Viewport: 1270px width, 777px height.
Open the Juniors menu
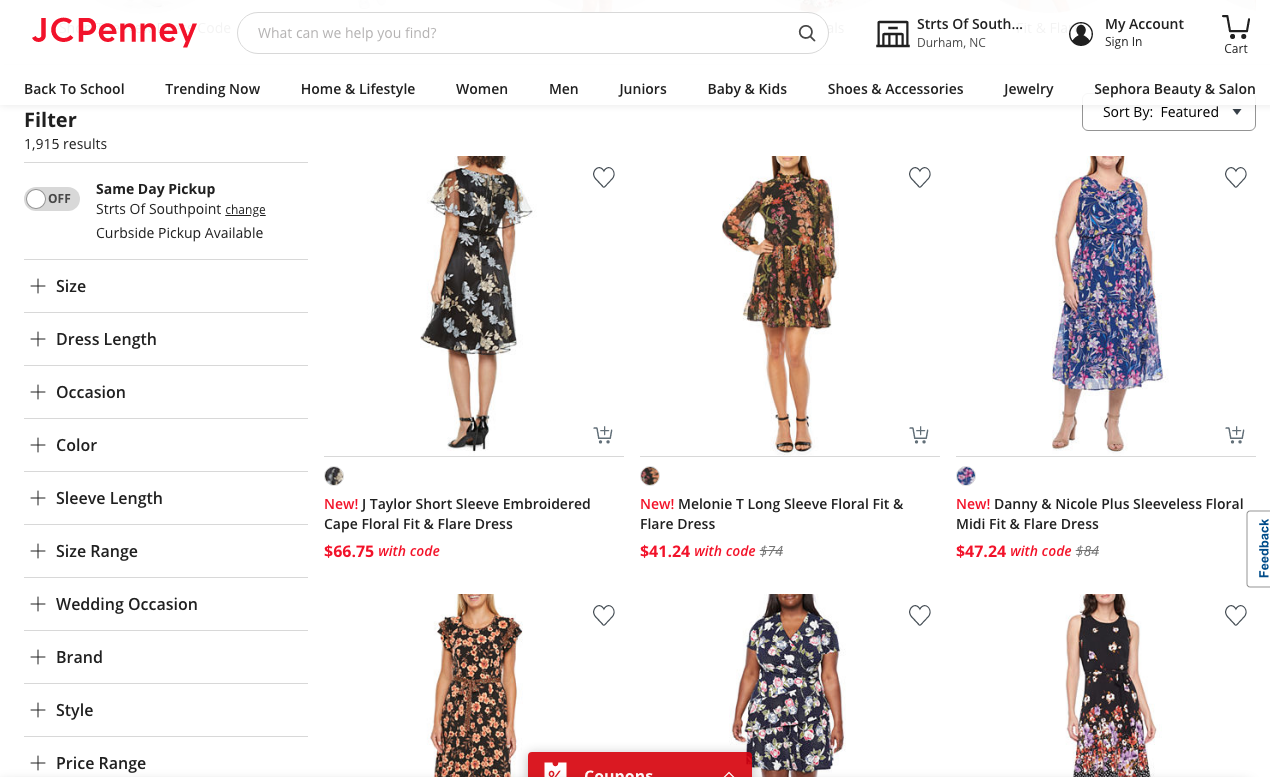click(x=643, y=89)
